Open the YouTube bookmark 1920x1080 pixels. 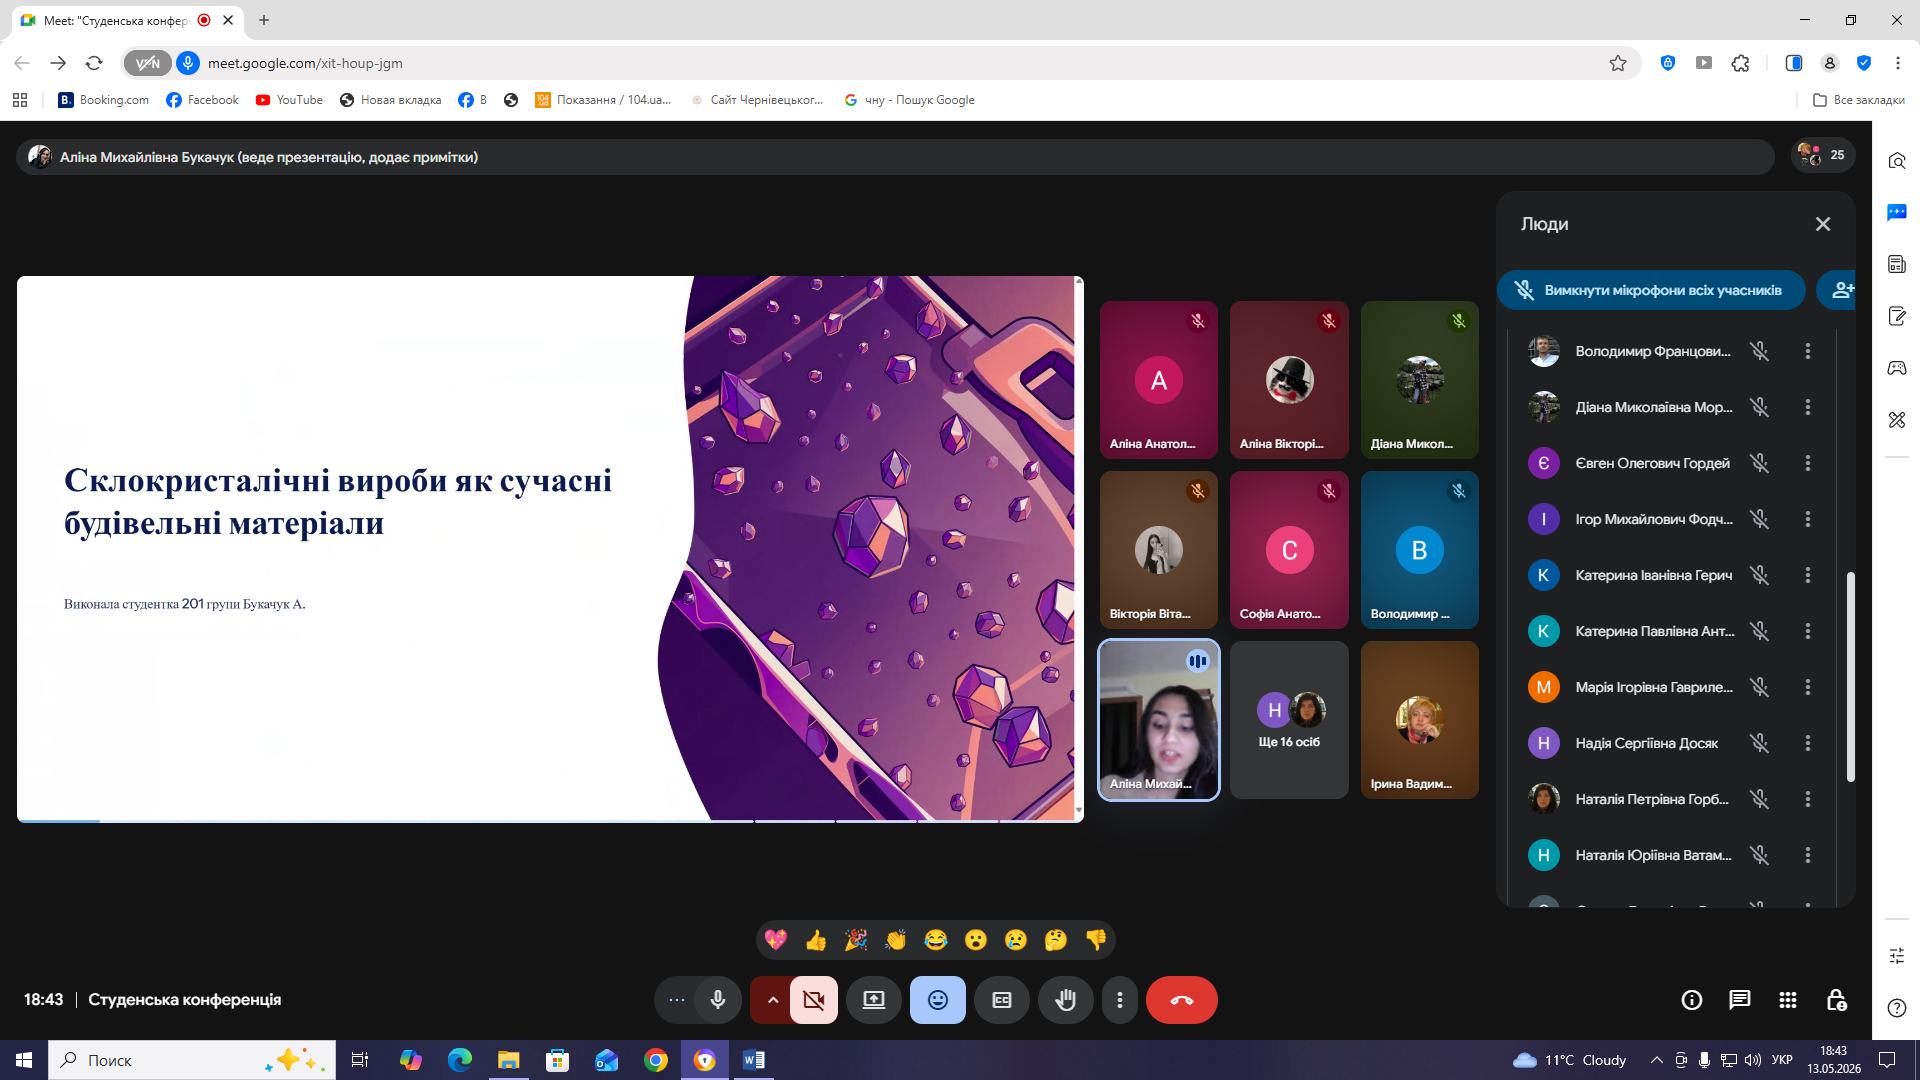click(289, 100)
